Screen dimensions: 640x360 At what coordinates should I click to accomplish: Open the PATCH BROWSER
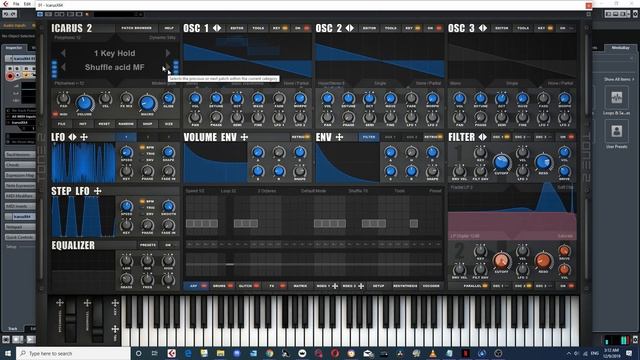click(136, 28)
